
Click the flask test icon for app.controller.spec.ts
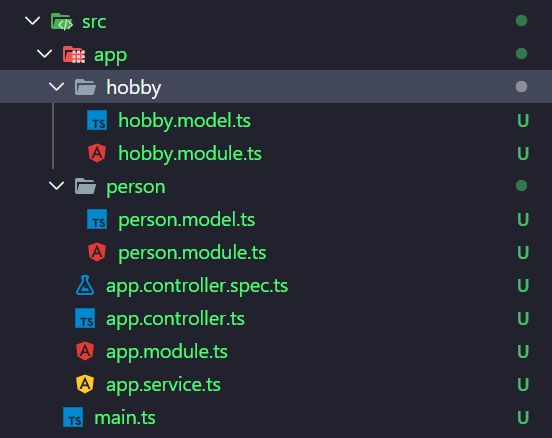85,285
